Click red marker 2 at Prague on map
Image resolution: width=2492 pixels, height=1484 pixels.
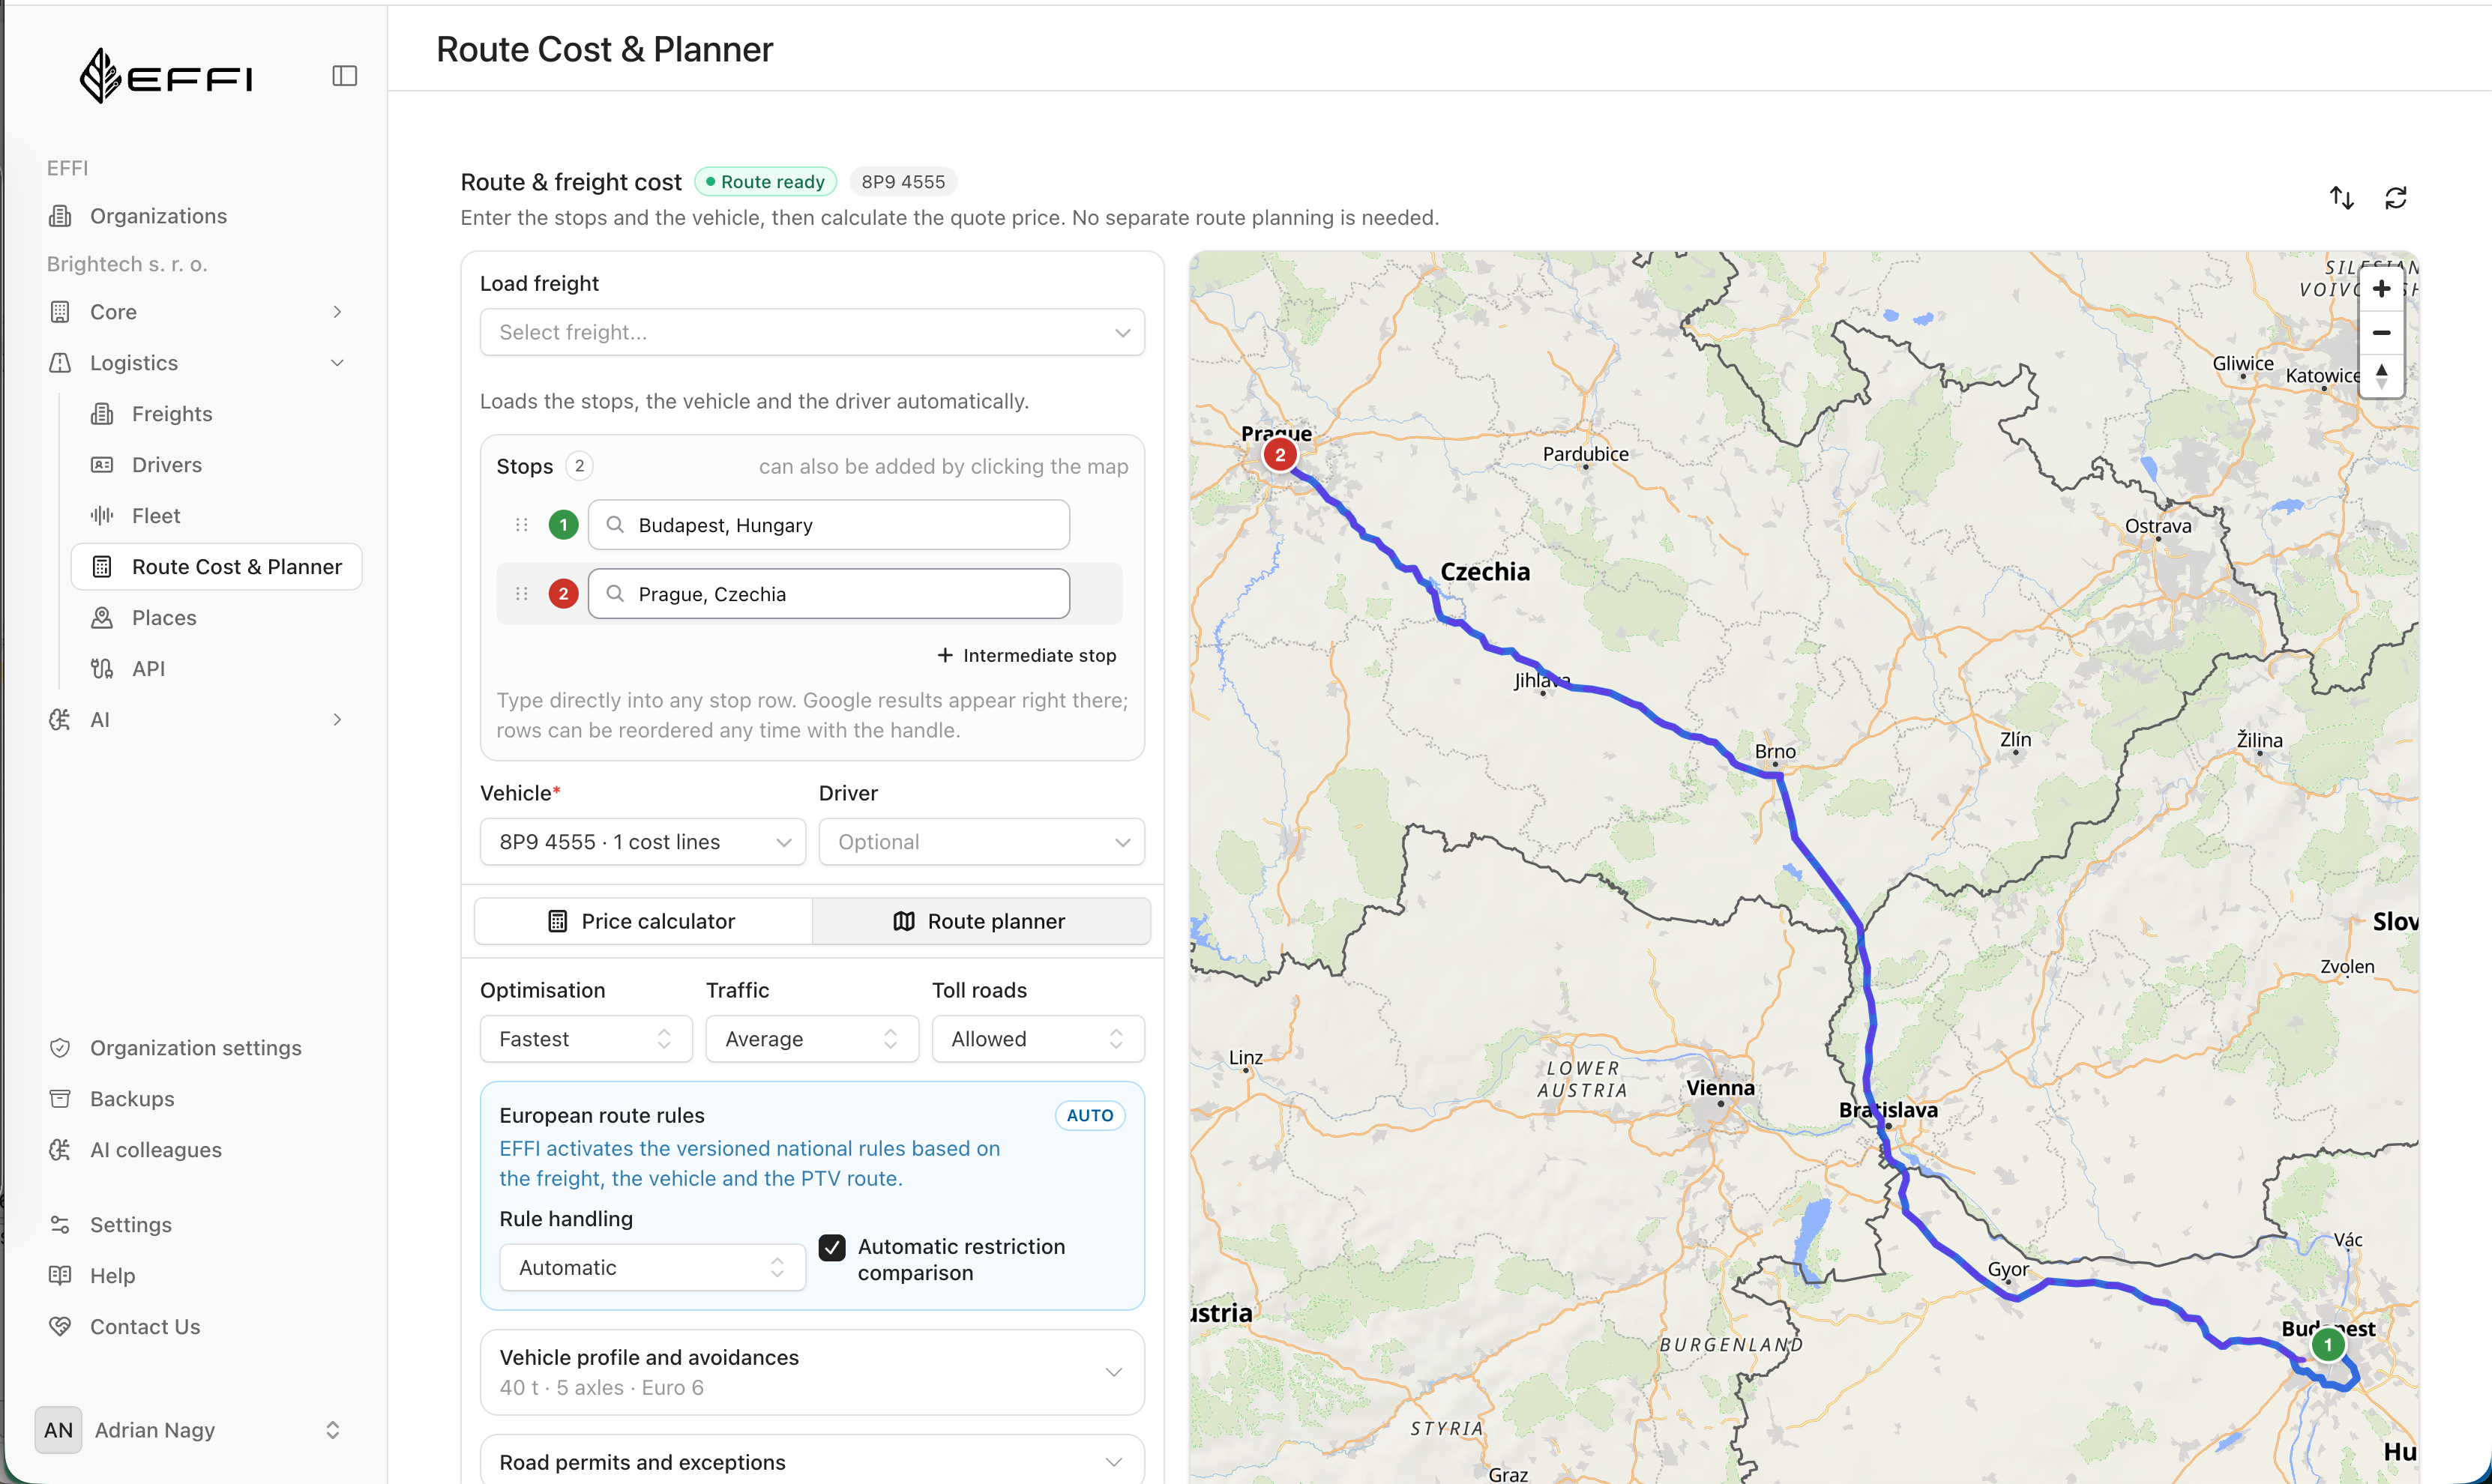(x=1279, y=455)
